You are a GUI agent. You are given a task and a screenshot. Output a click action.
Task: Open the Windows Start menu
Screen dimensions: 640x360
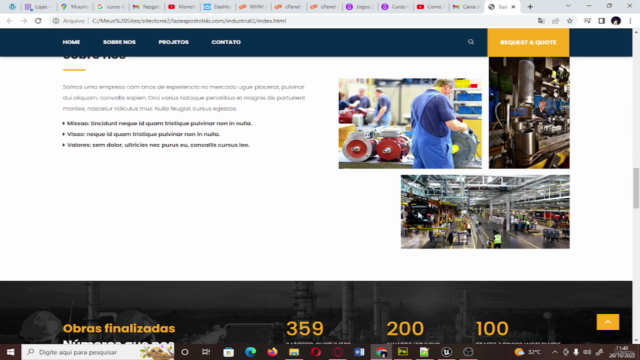(x=11, y=352)
